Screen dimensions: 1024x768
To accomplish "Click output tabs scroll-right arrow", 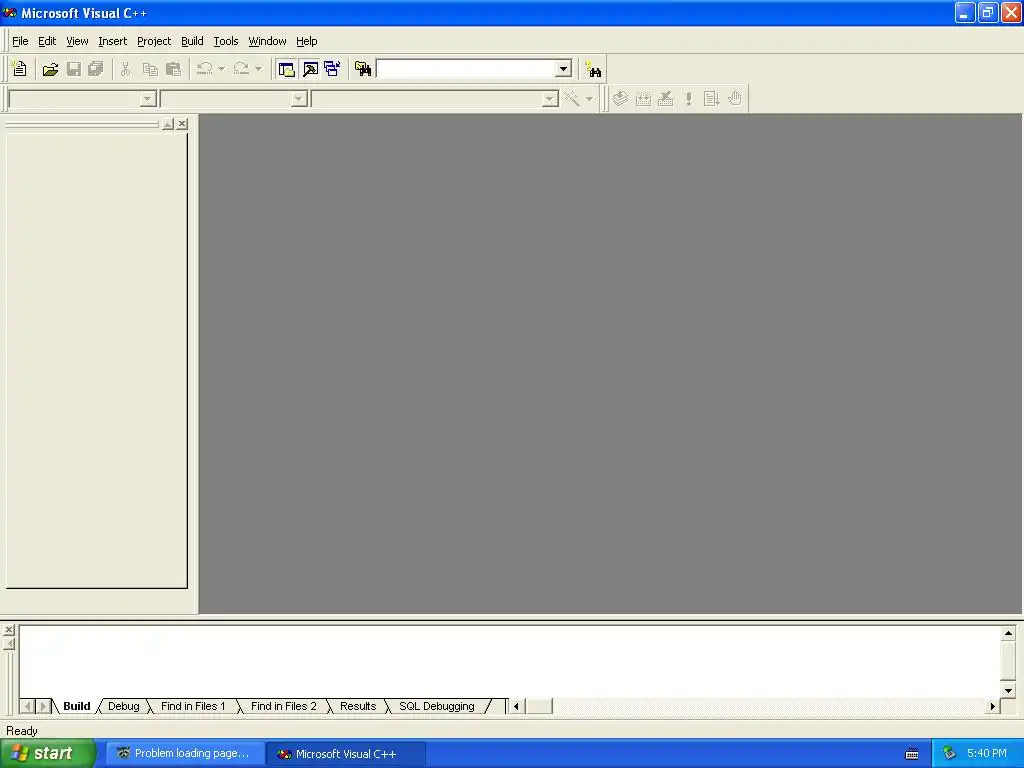I will (43, 706).
